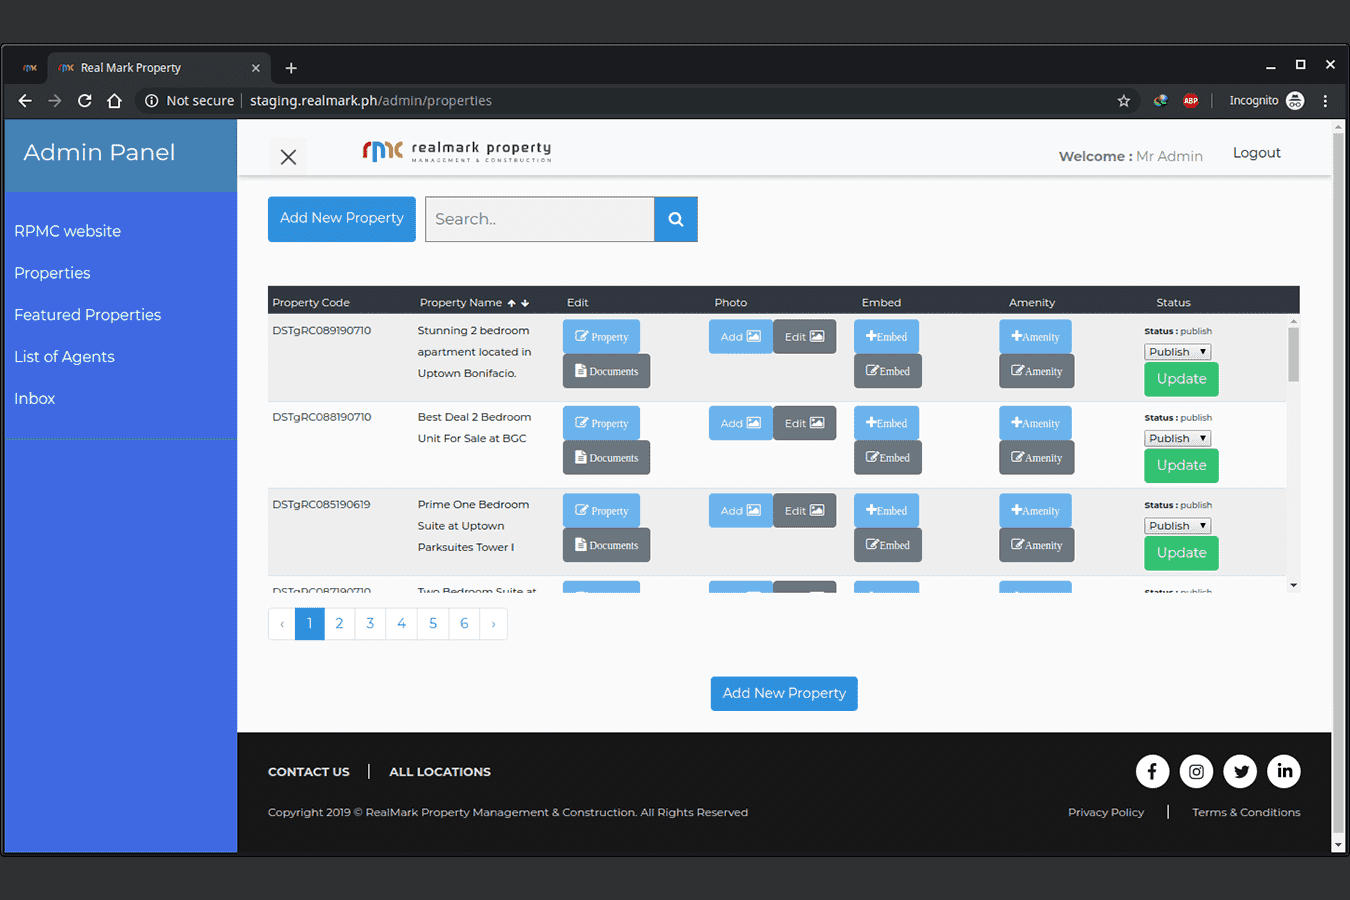Screen dimensions: 1350x900
Task: Update status of DSTgRC085190619
Action: point(1181,553)
